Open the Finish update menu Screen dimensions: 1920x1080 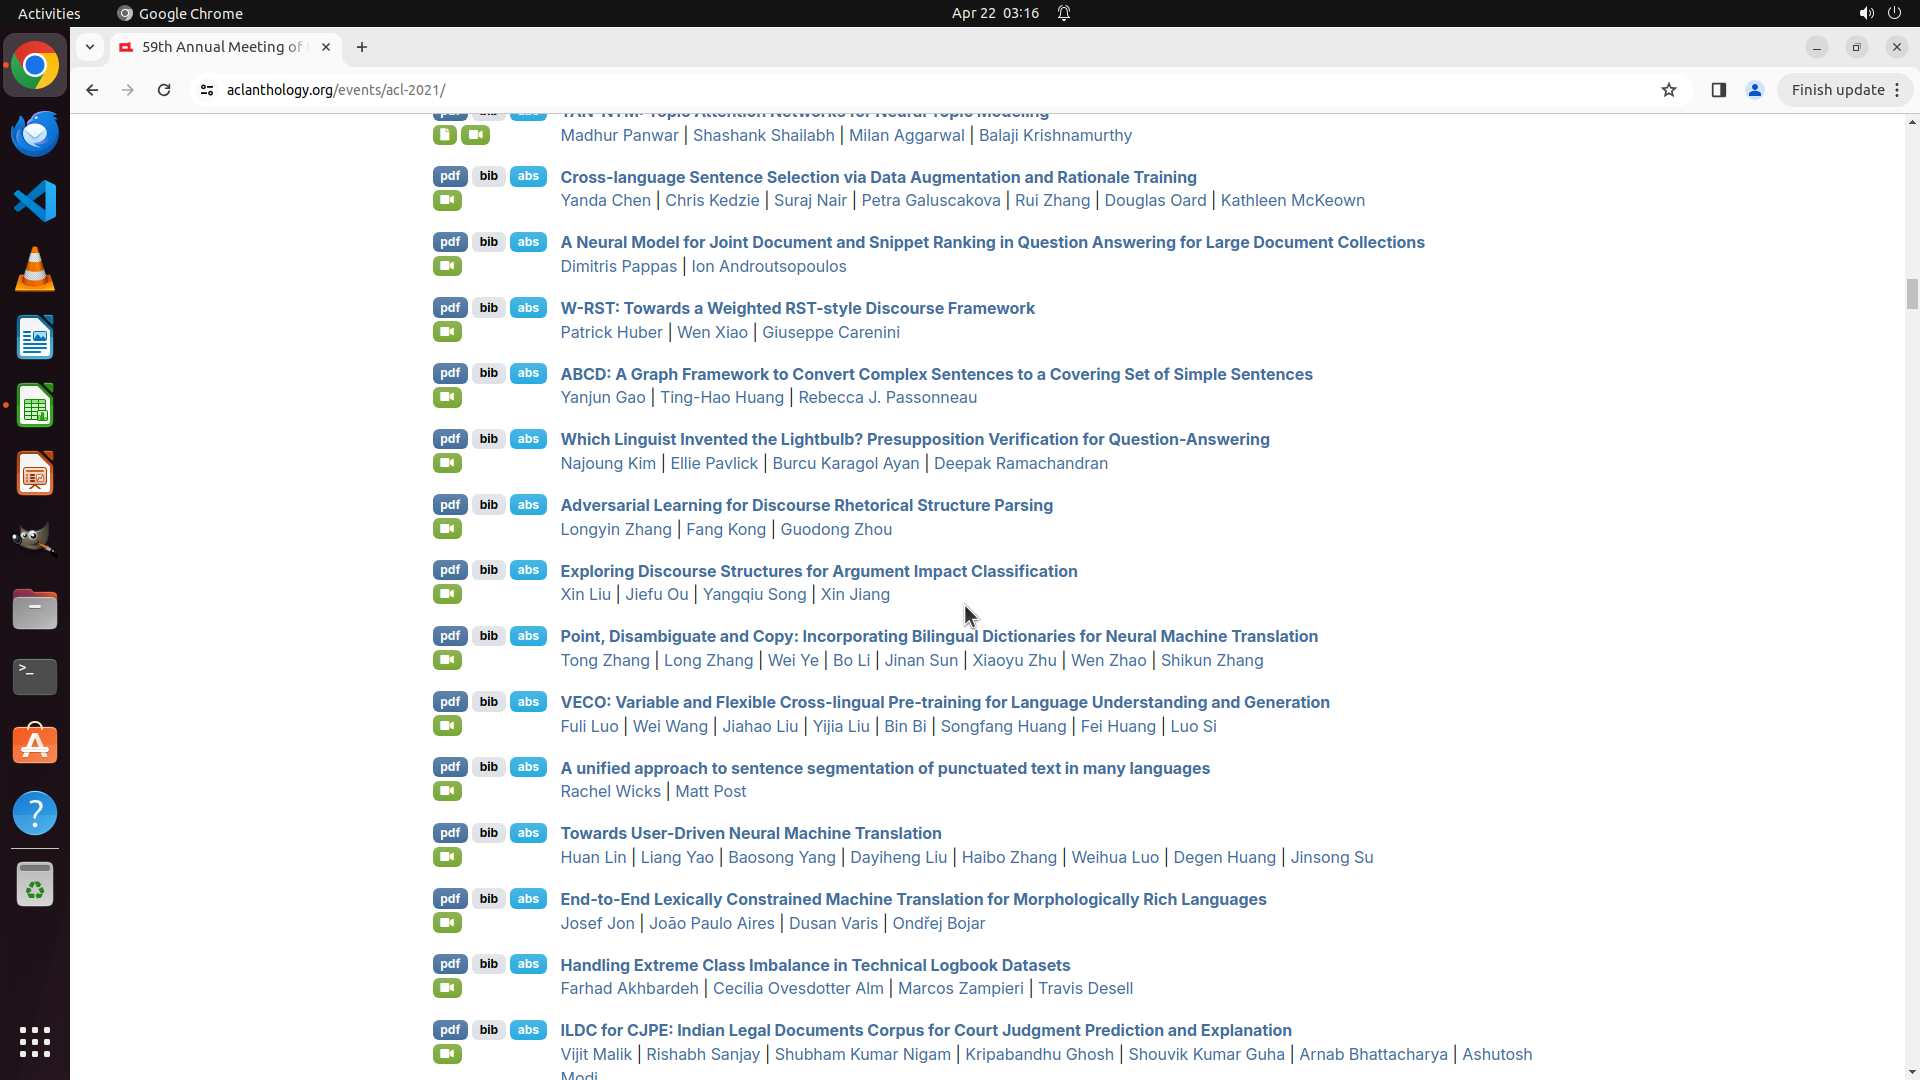click(x=1845, y=90)
